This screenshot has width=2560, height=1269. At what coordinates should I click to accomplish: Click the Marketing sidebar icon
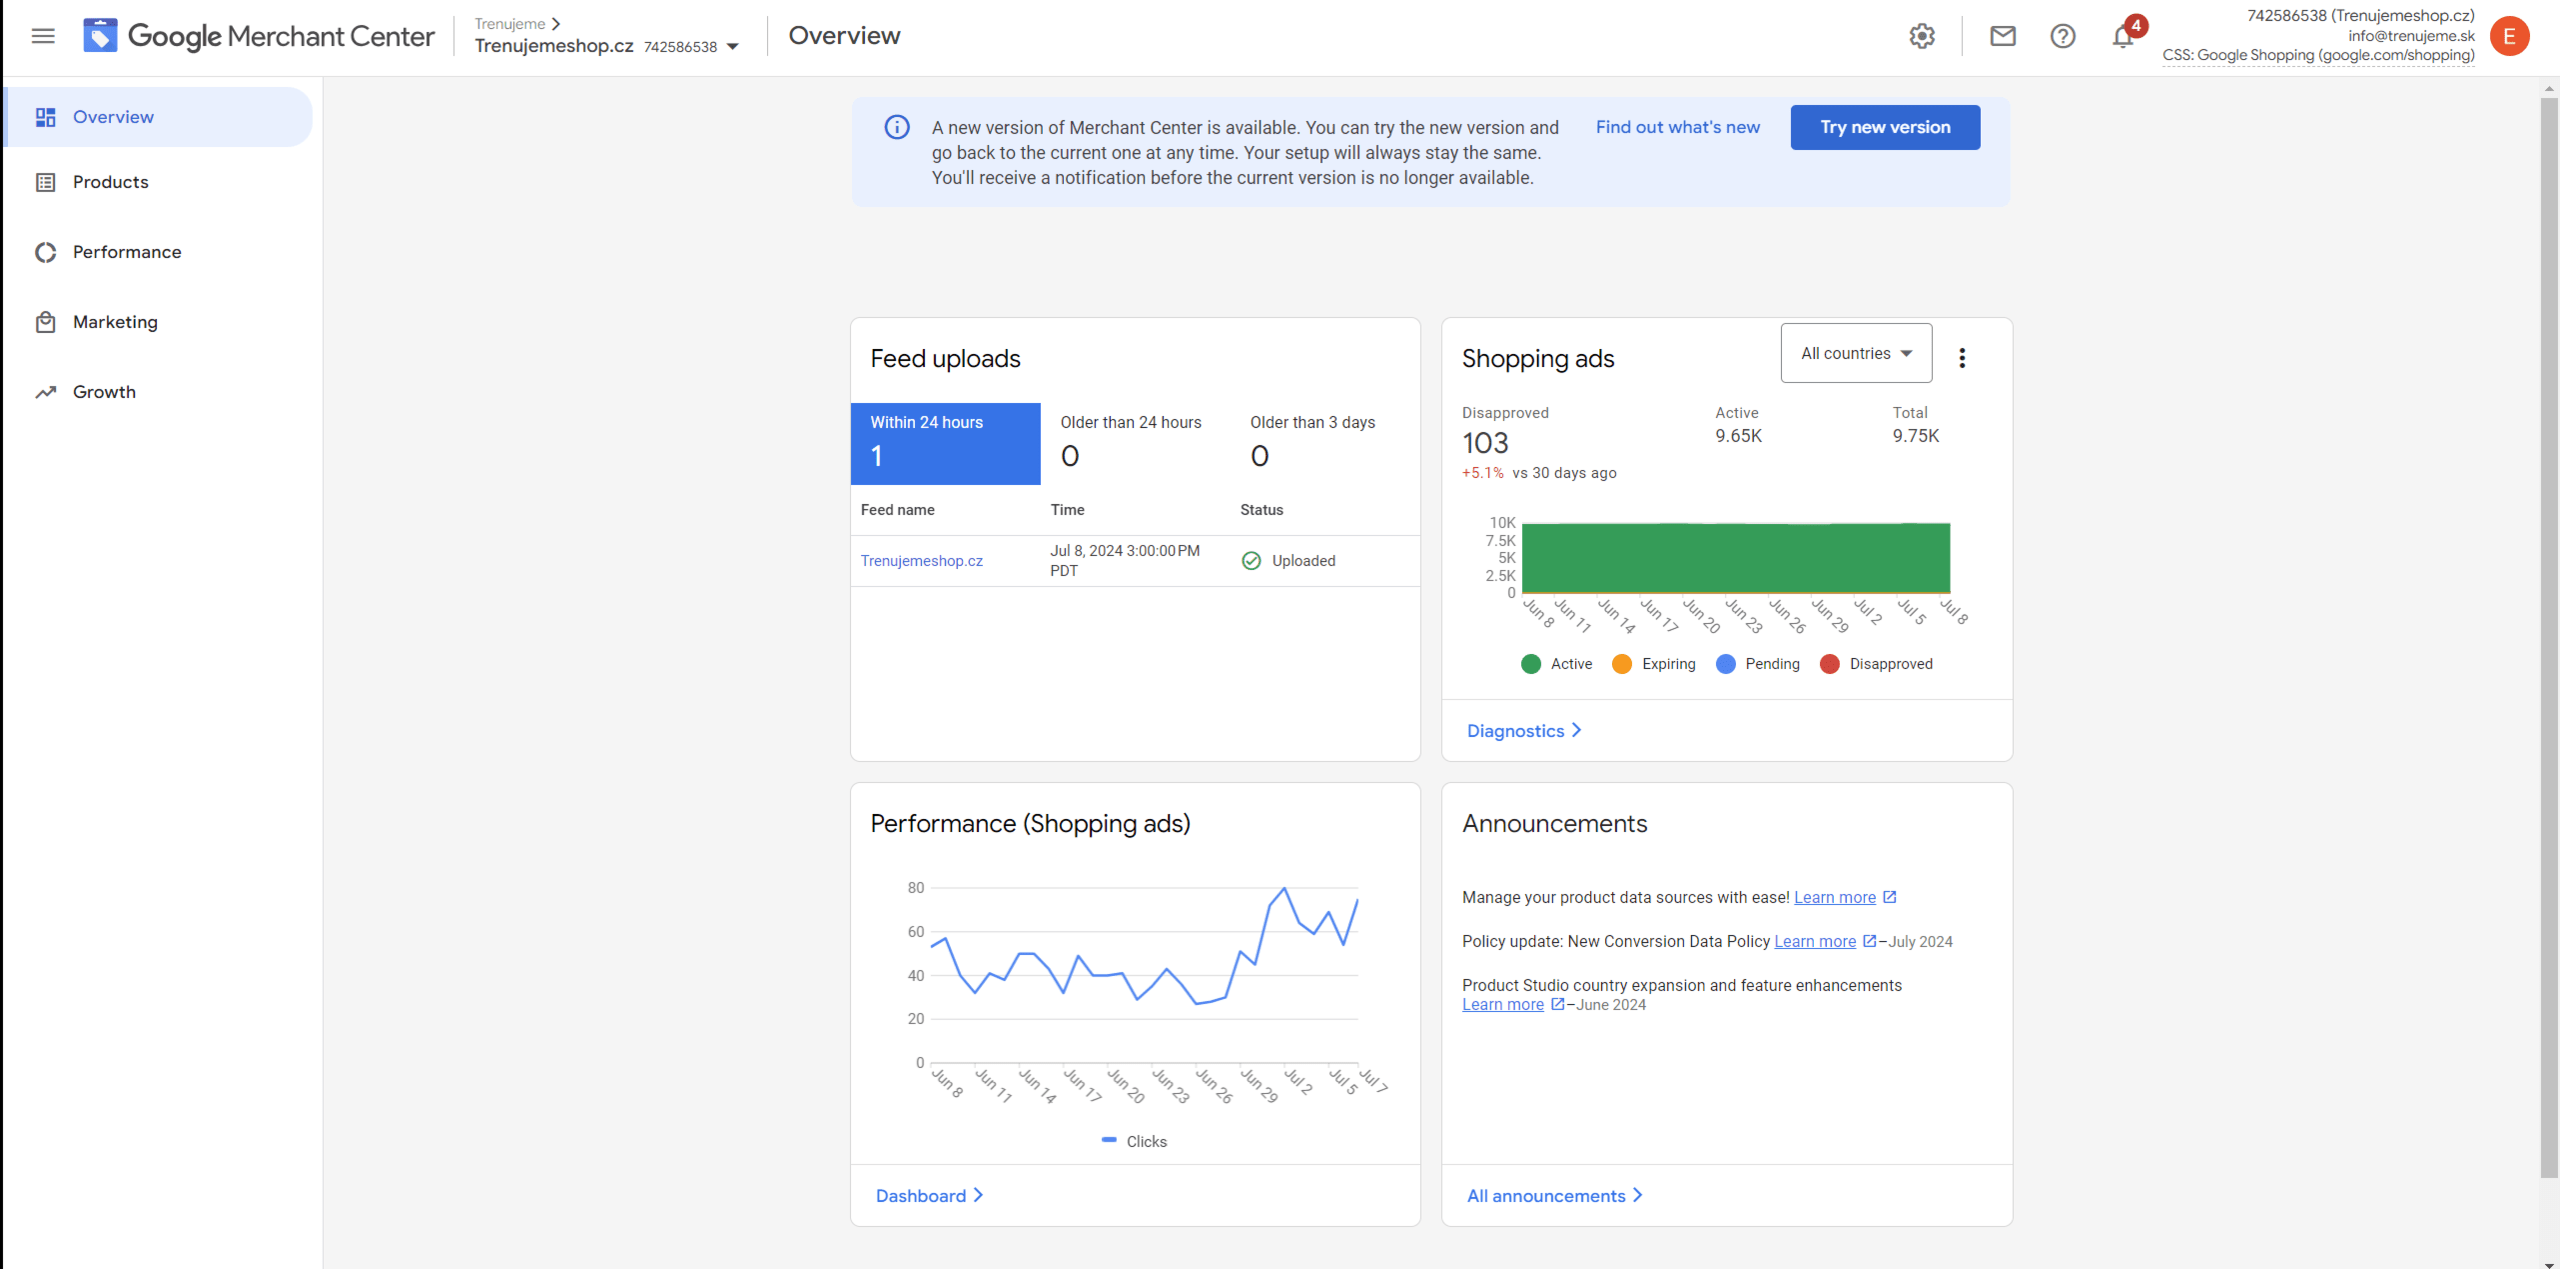click(45, 322)
